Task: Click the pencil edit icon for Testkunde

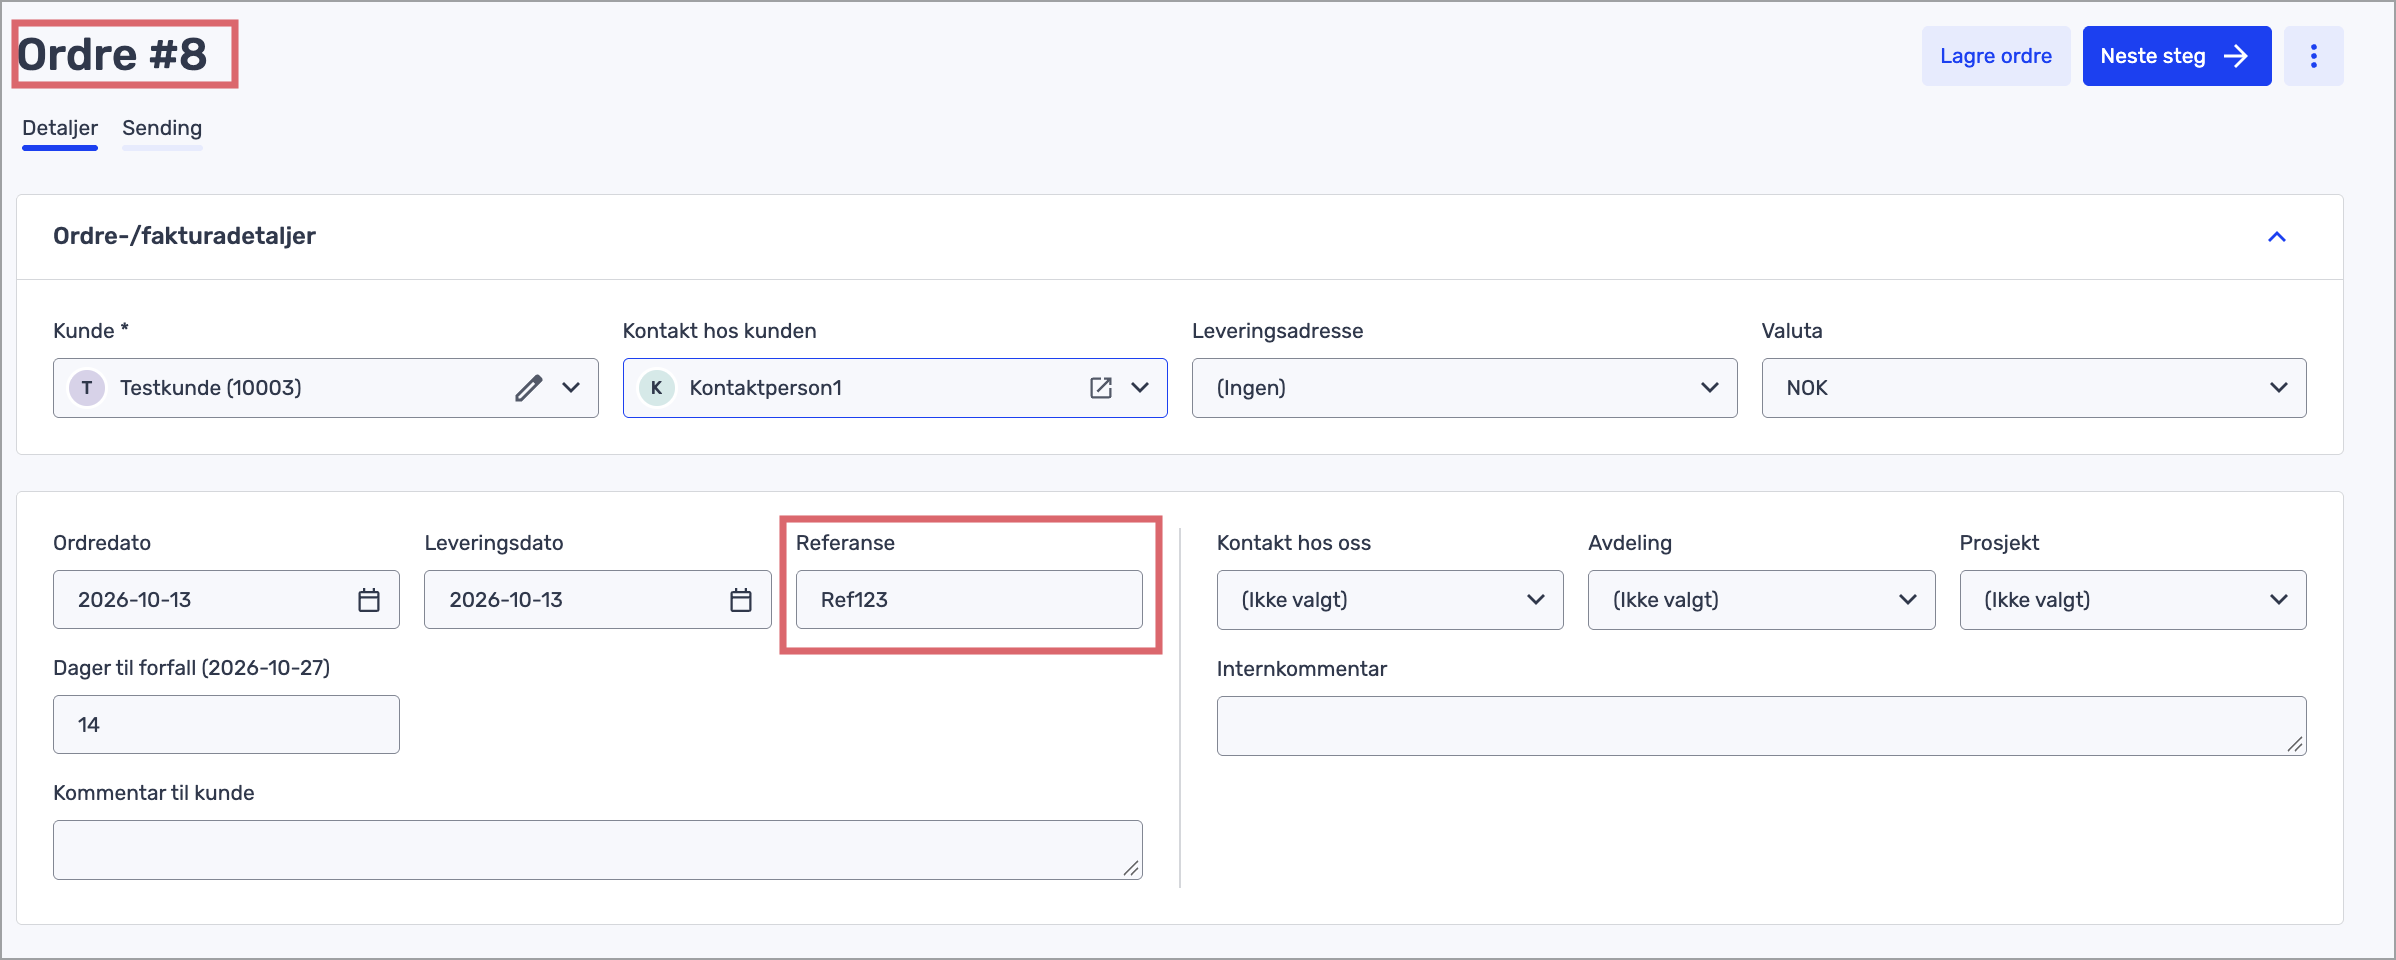Action: pos(528,388)
